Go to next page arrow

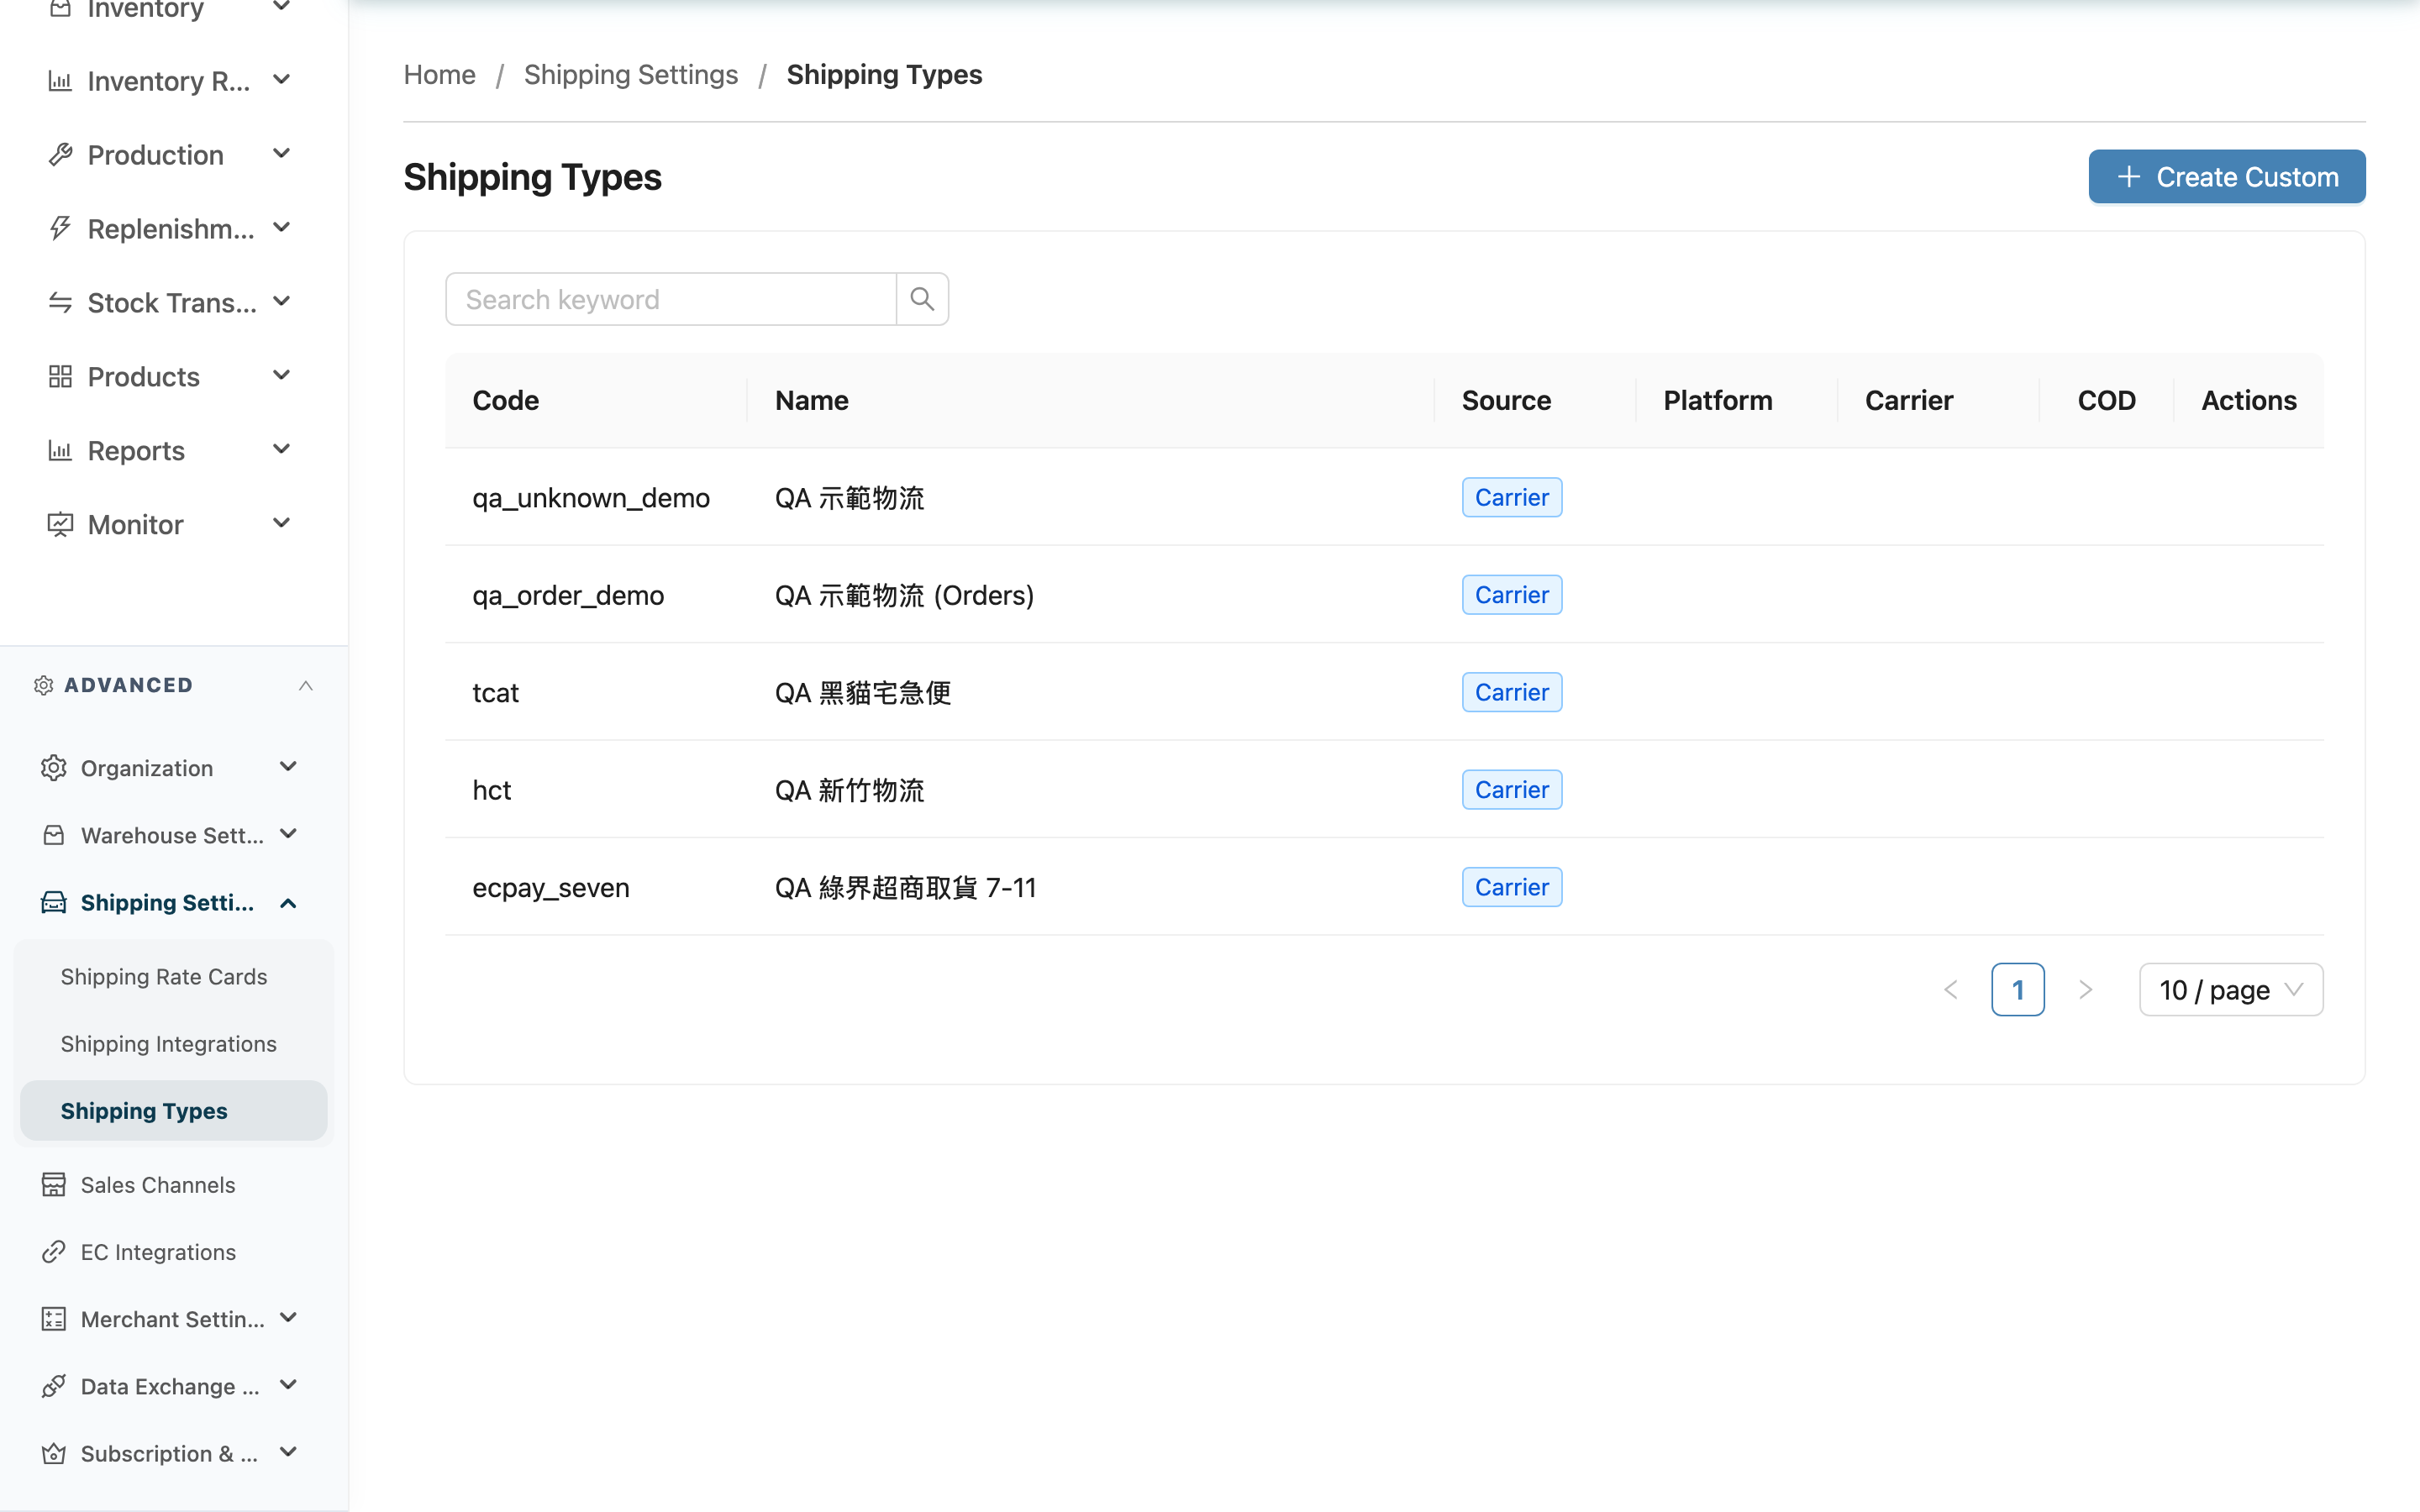tap(2085, 990)
